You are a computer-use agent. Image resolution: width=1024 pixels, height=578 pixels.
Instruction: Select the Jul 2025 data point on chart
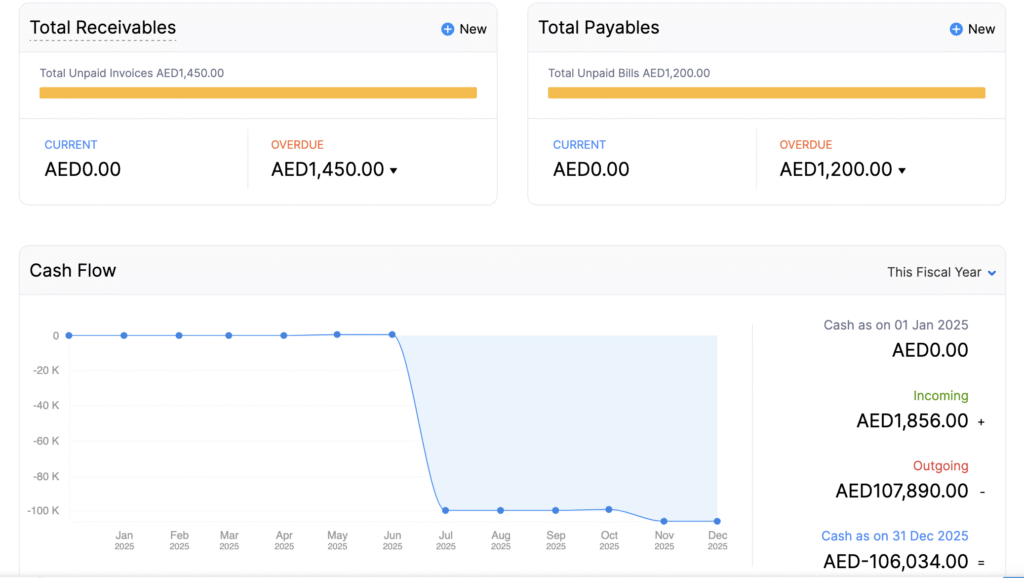[446, 509]
